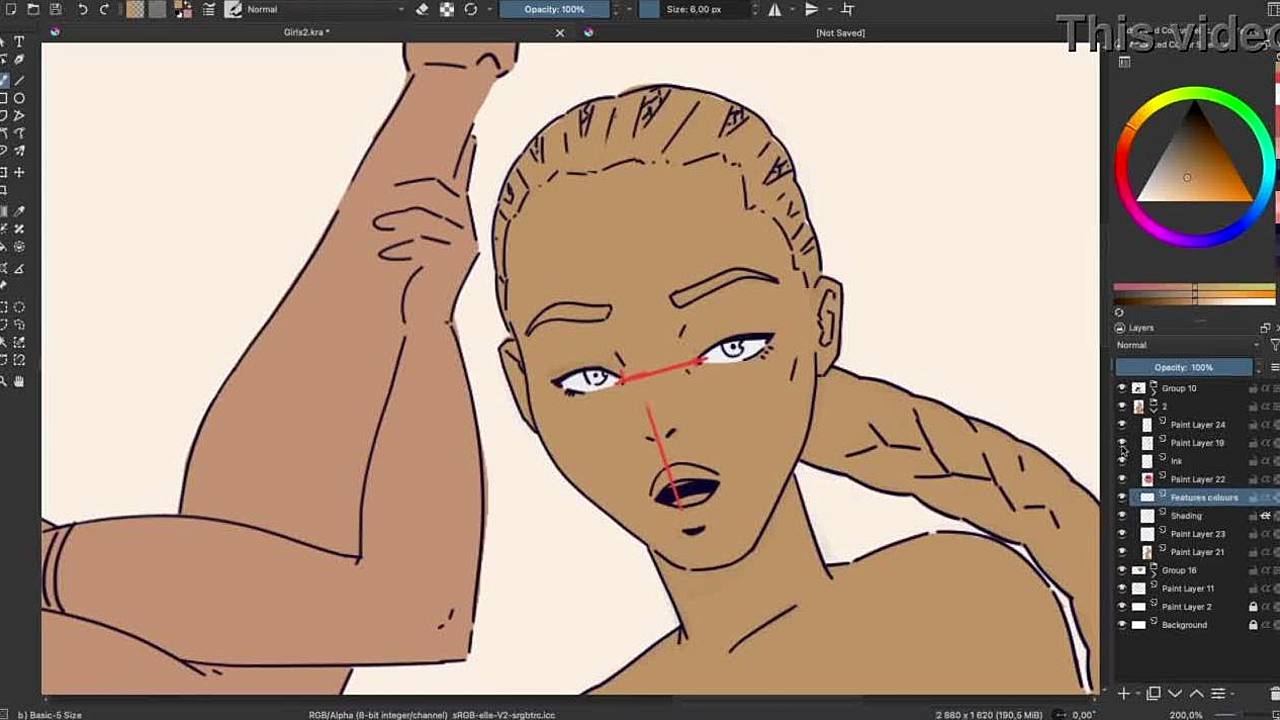Switch to Girls2.kra document tab
The height and width of the screenshot is (720, 1280).
pos(306,33)
